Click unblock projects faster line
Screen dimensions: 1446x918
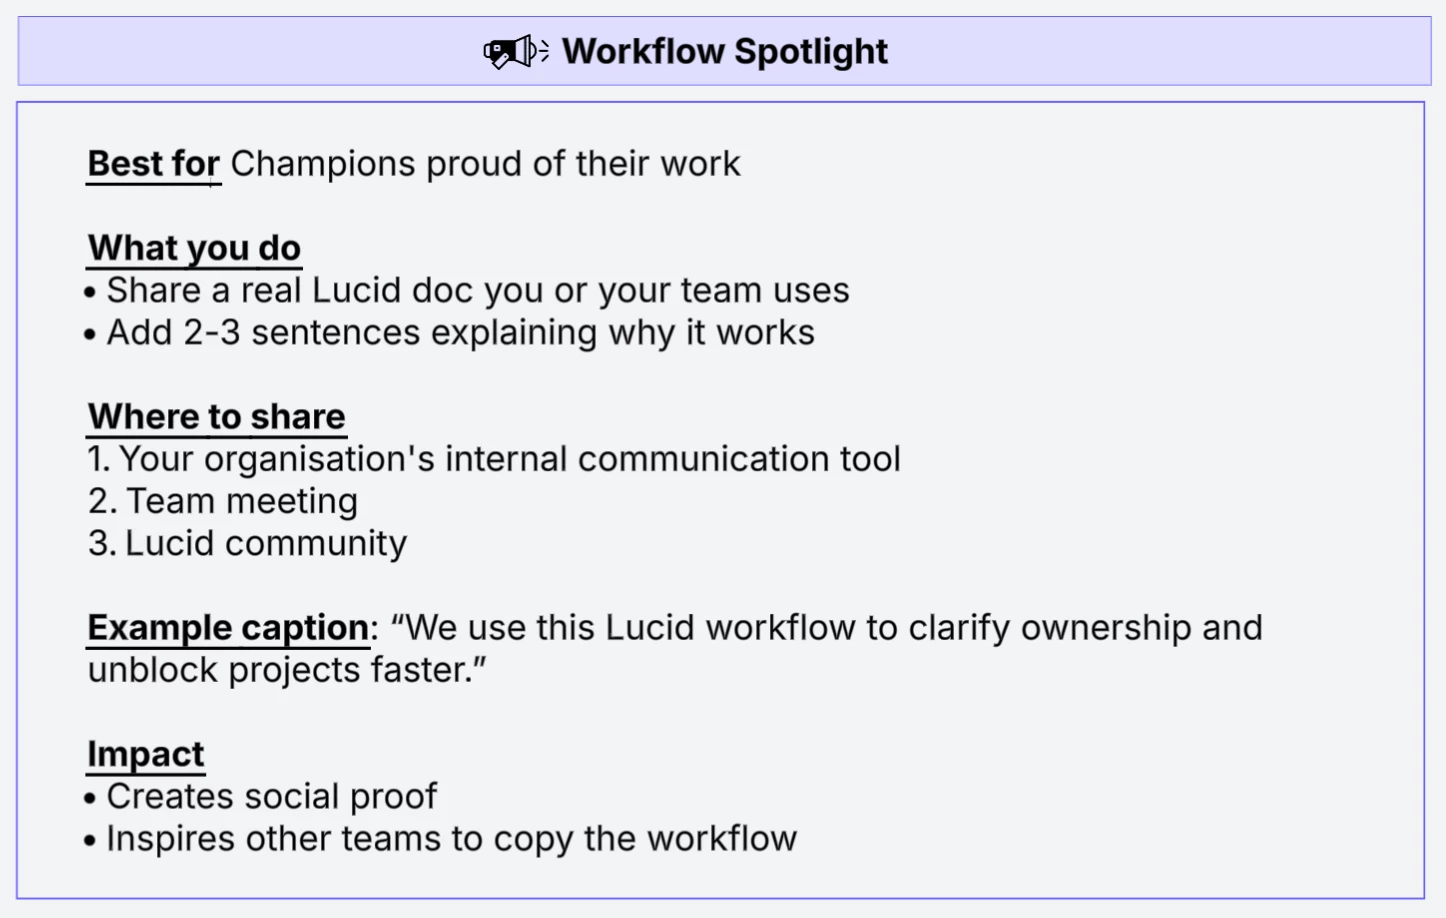click(x=287, y=671)
